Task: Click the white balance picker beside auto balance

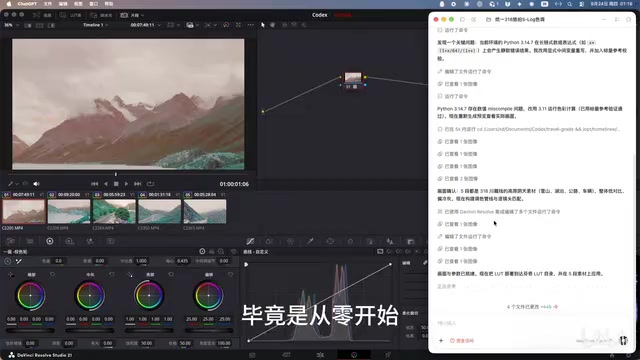Action: (x=19, y=261)
